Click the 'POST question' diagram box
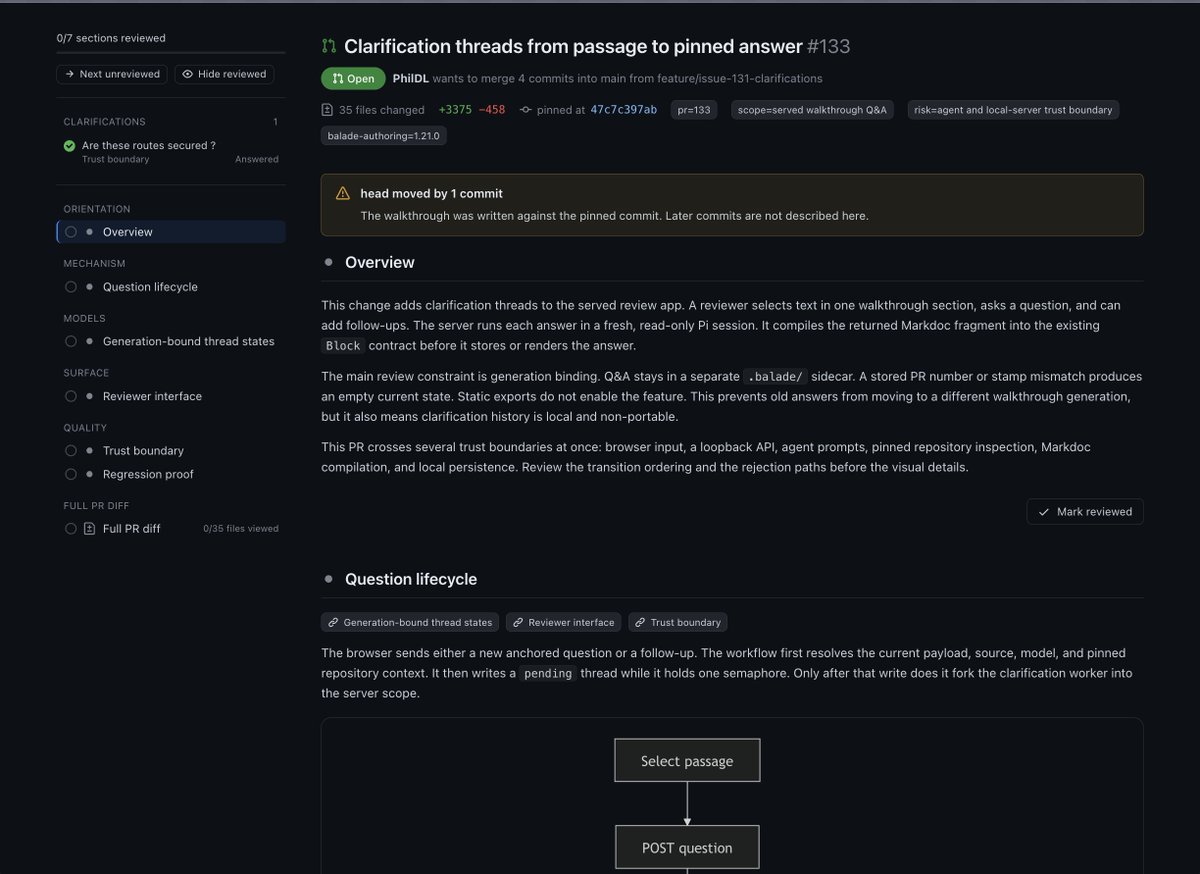The image size is (1200, 874). 687,848
